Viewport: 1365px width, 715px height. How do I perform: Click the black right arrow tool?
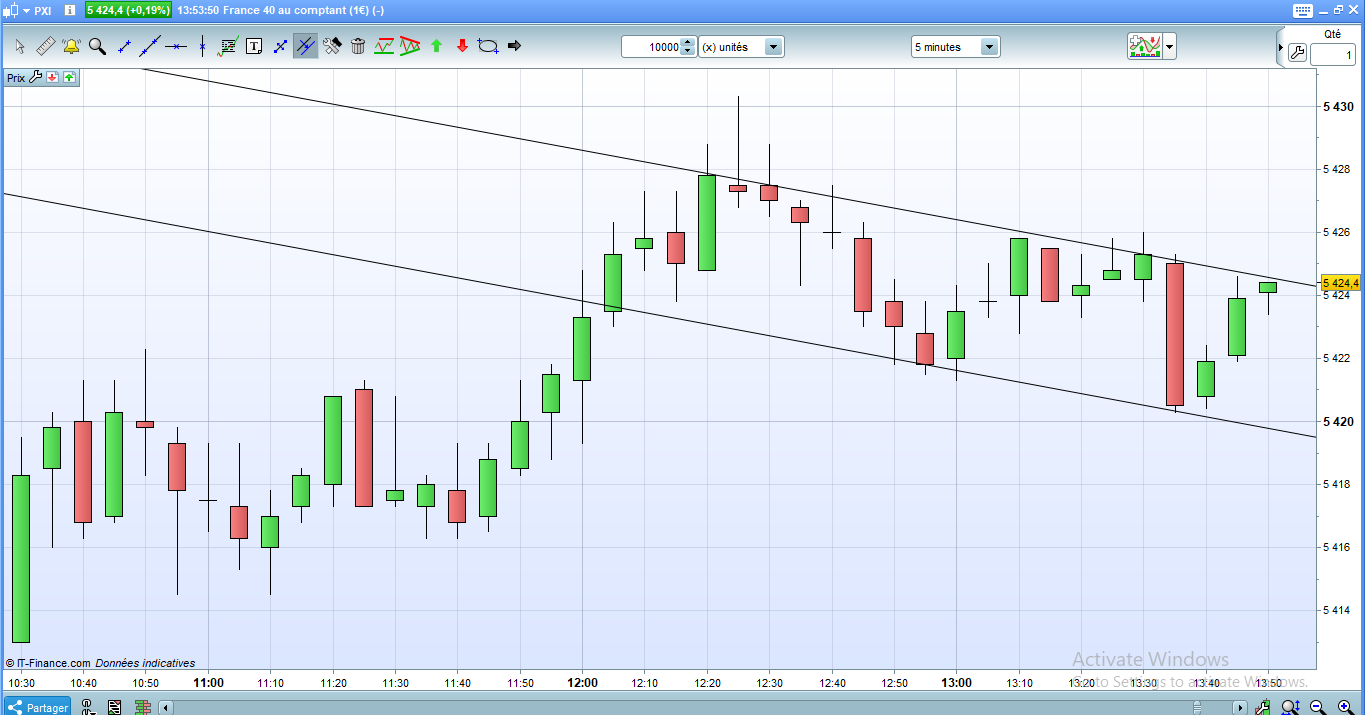(x=515, y=46)
